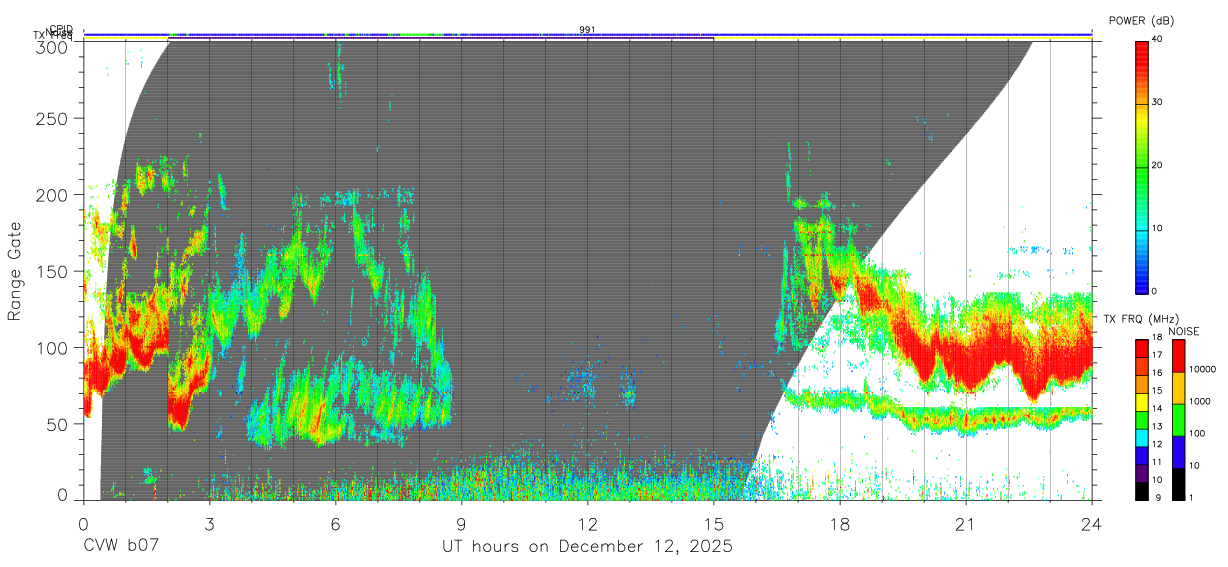Viewport: 1228px width, 567px height.
Task: Click the red segment of the TX FRQ scale
Action: pyautogui.click(x=1142, y=348)
